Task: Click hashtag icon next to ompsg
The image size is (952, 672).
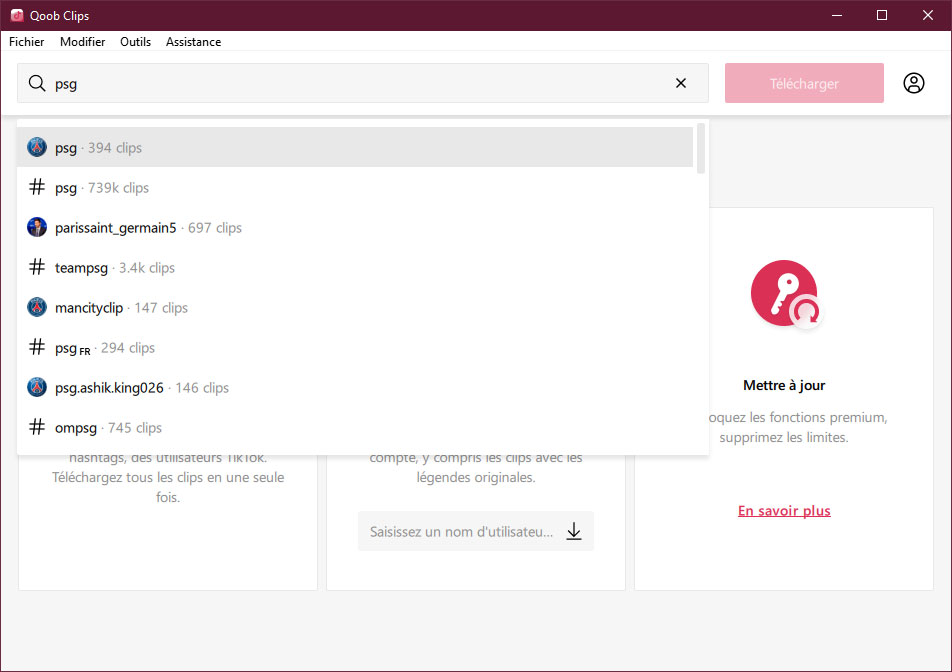Action: (x=37, y=427)
